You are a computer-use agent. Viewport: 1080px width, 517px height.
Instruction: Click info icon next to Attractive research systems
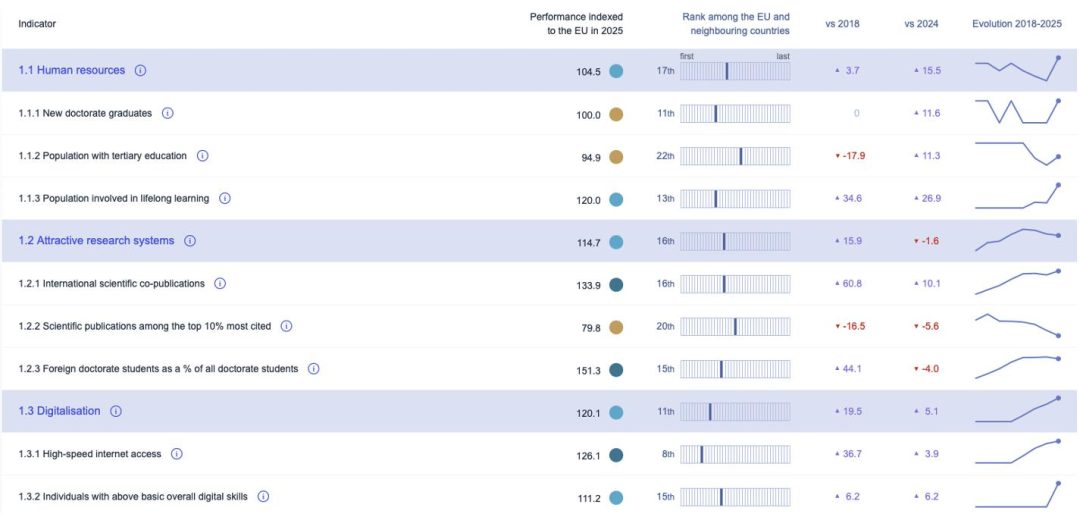189,241
